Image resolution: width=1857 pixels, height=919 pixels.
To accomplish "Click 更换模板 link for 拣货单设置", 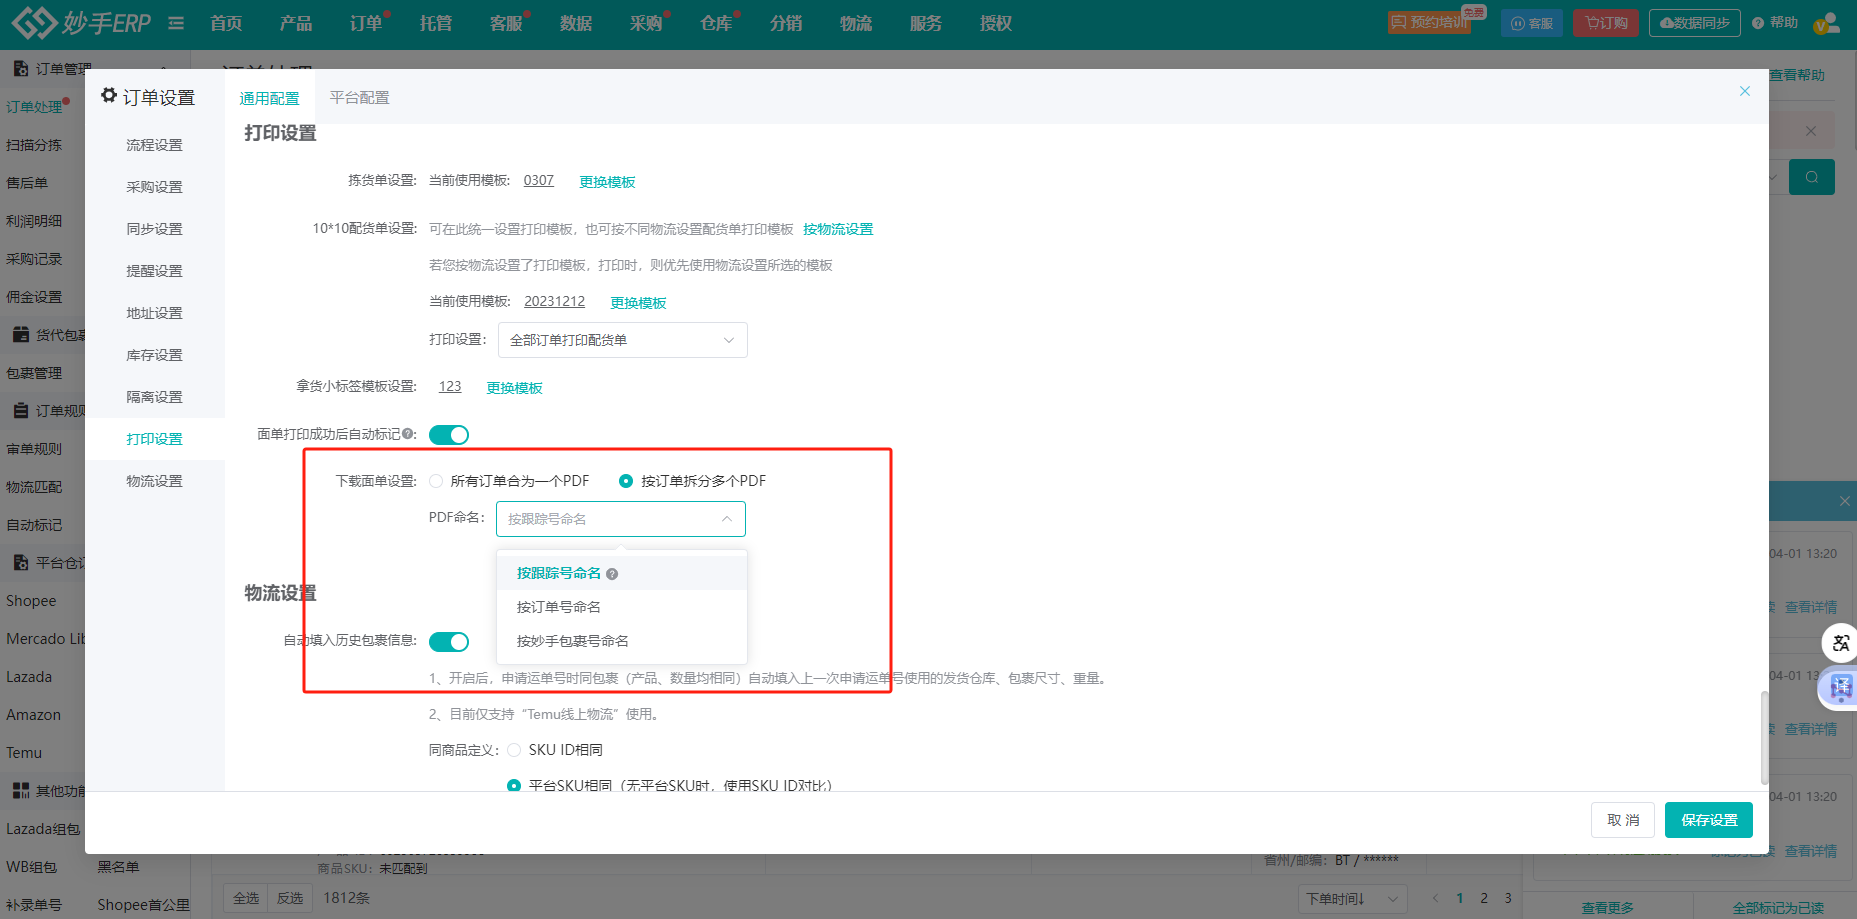I will [607, 182].
